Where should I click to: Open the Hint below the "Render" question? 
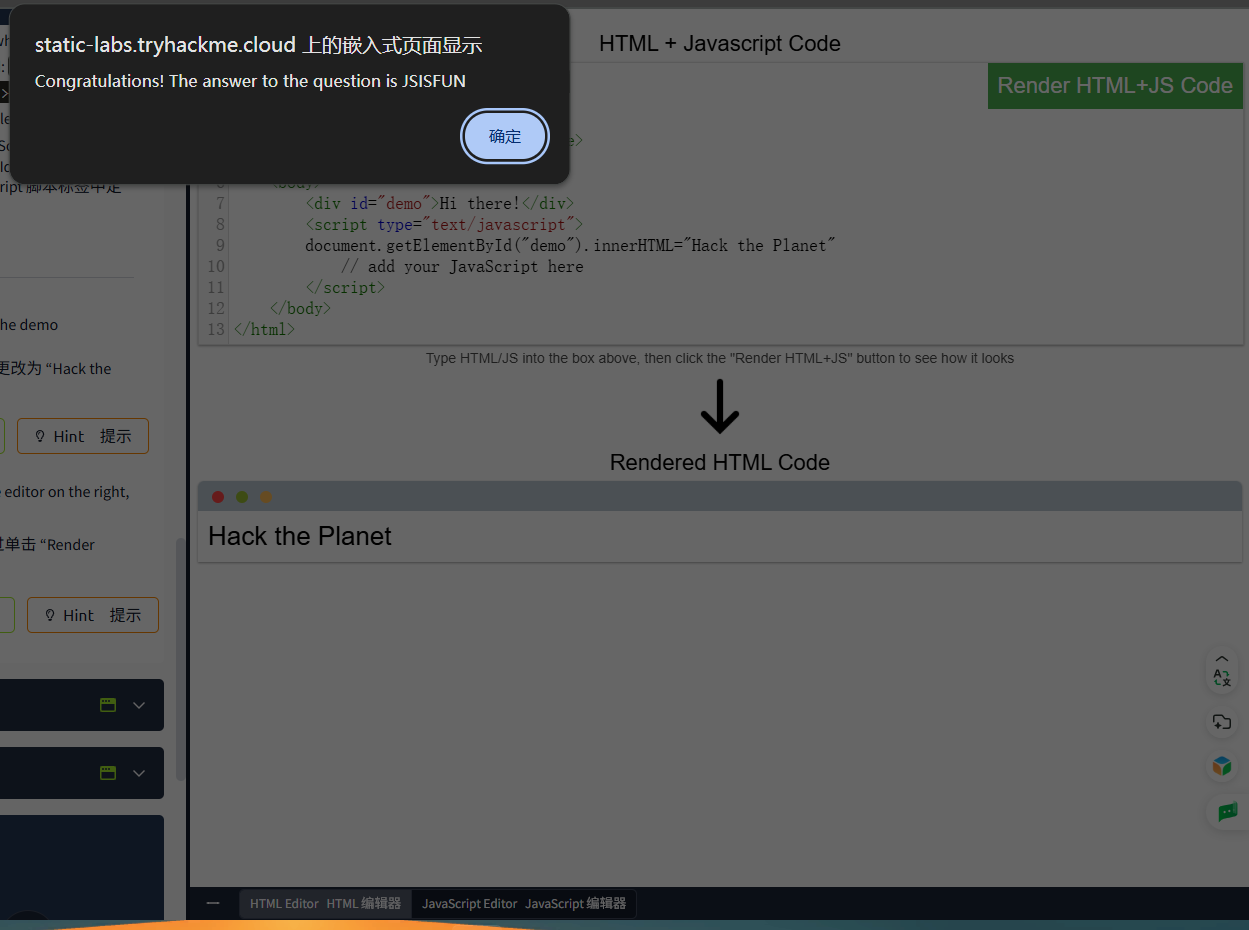(93, 615)
